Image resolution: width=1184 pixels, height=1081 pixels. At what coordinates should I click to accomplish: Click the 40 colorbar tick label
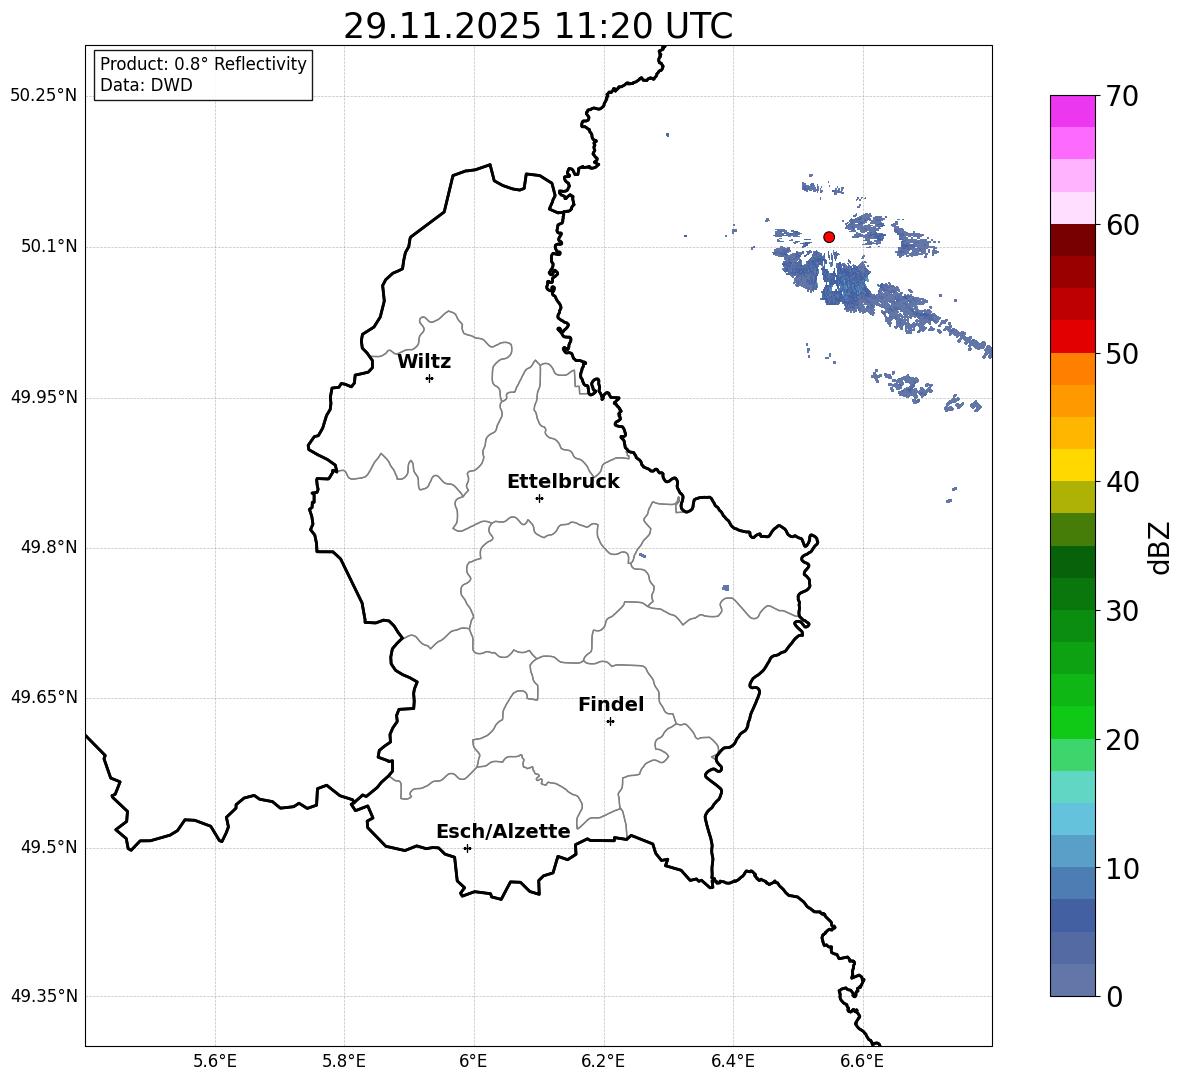click(x=1122, y=482)
